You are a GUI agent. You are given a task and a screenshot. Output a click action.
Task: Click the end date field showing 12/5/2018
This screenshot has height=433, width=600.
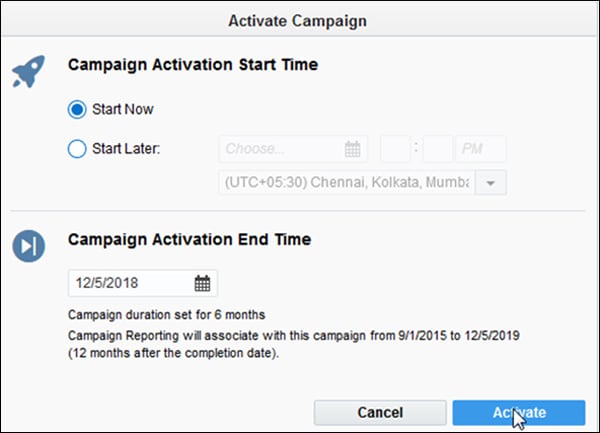tap(130, 283)
